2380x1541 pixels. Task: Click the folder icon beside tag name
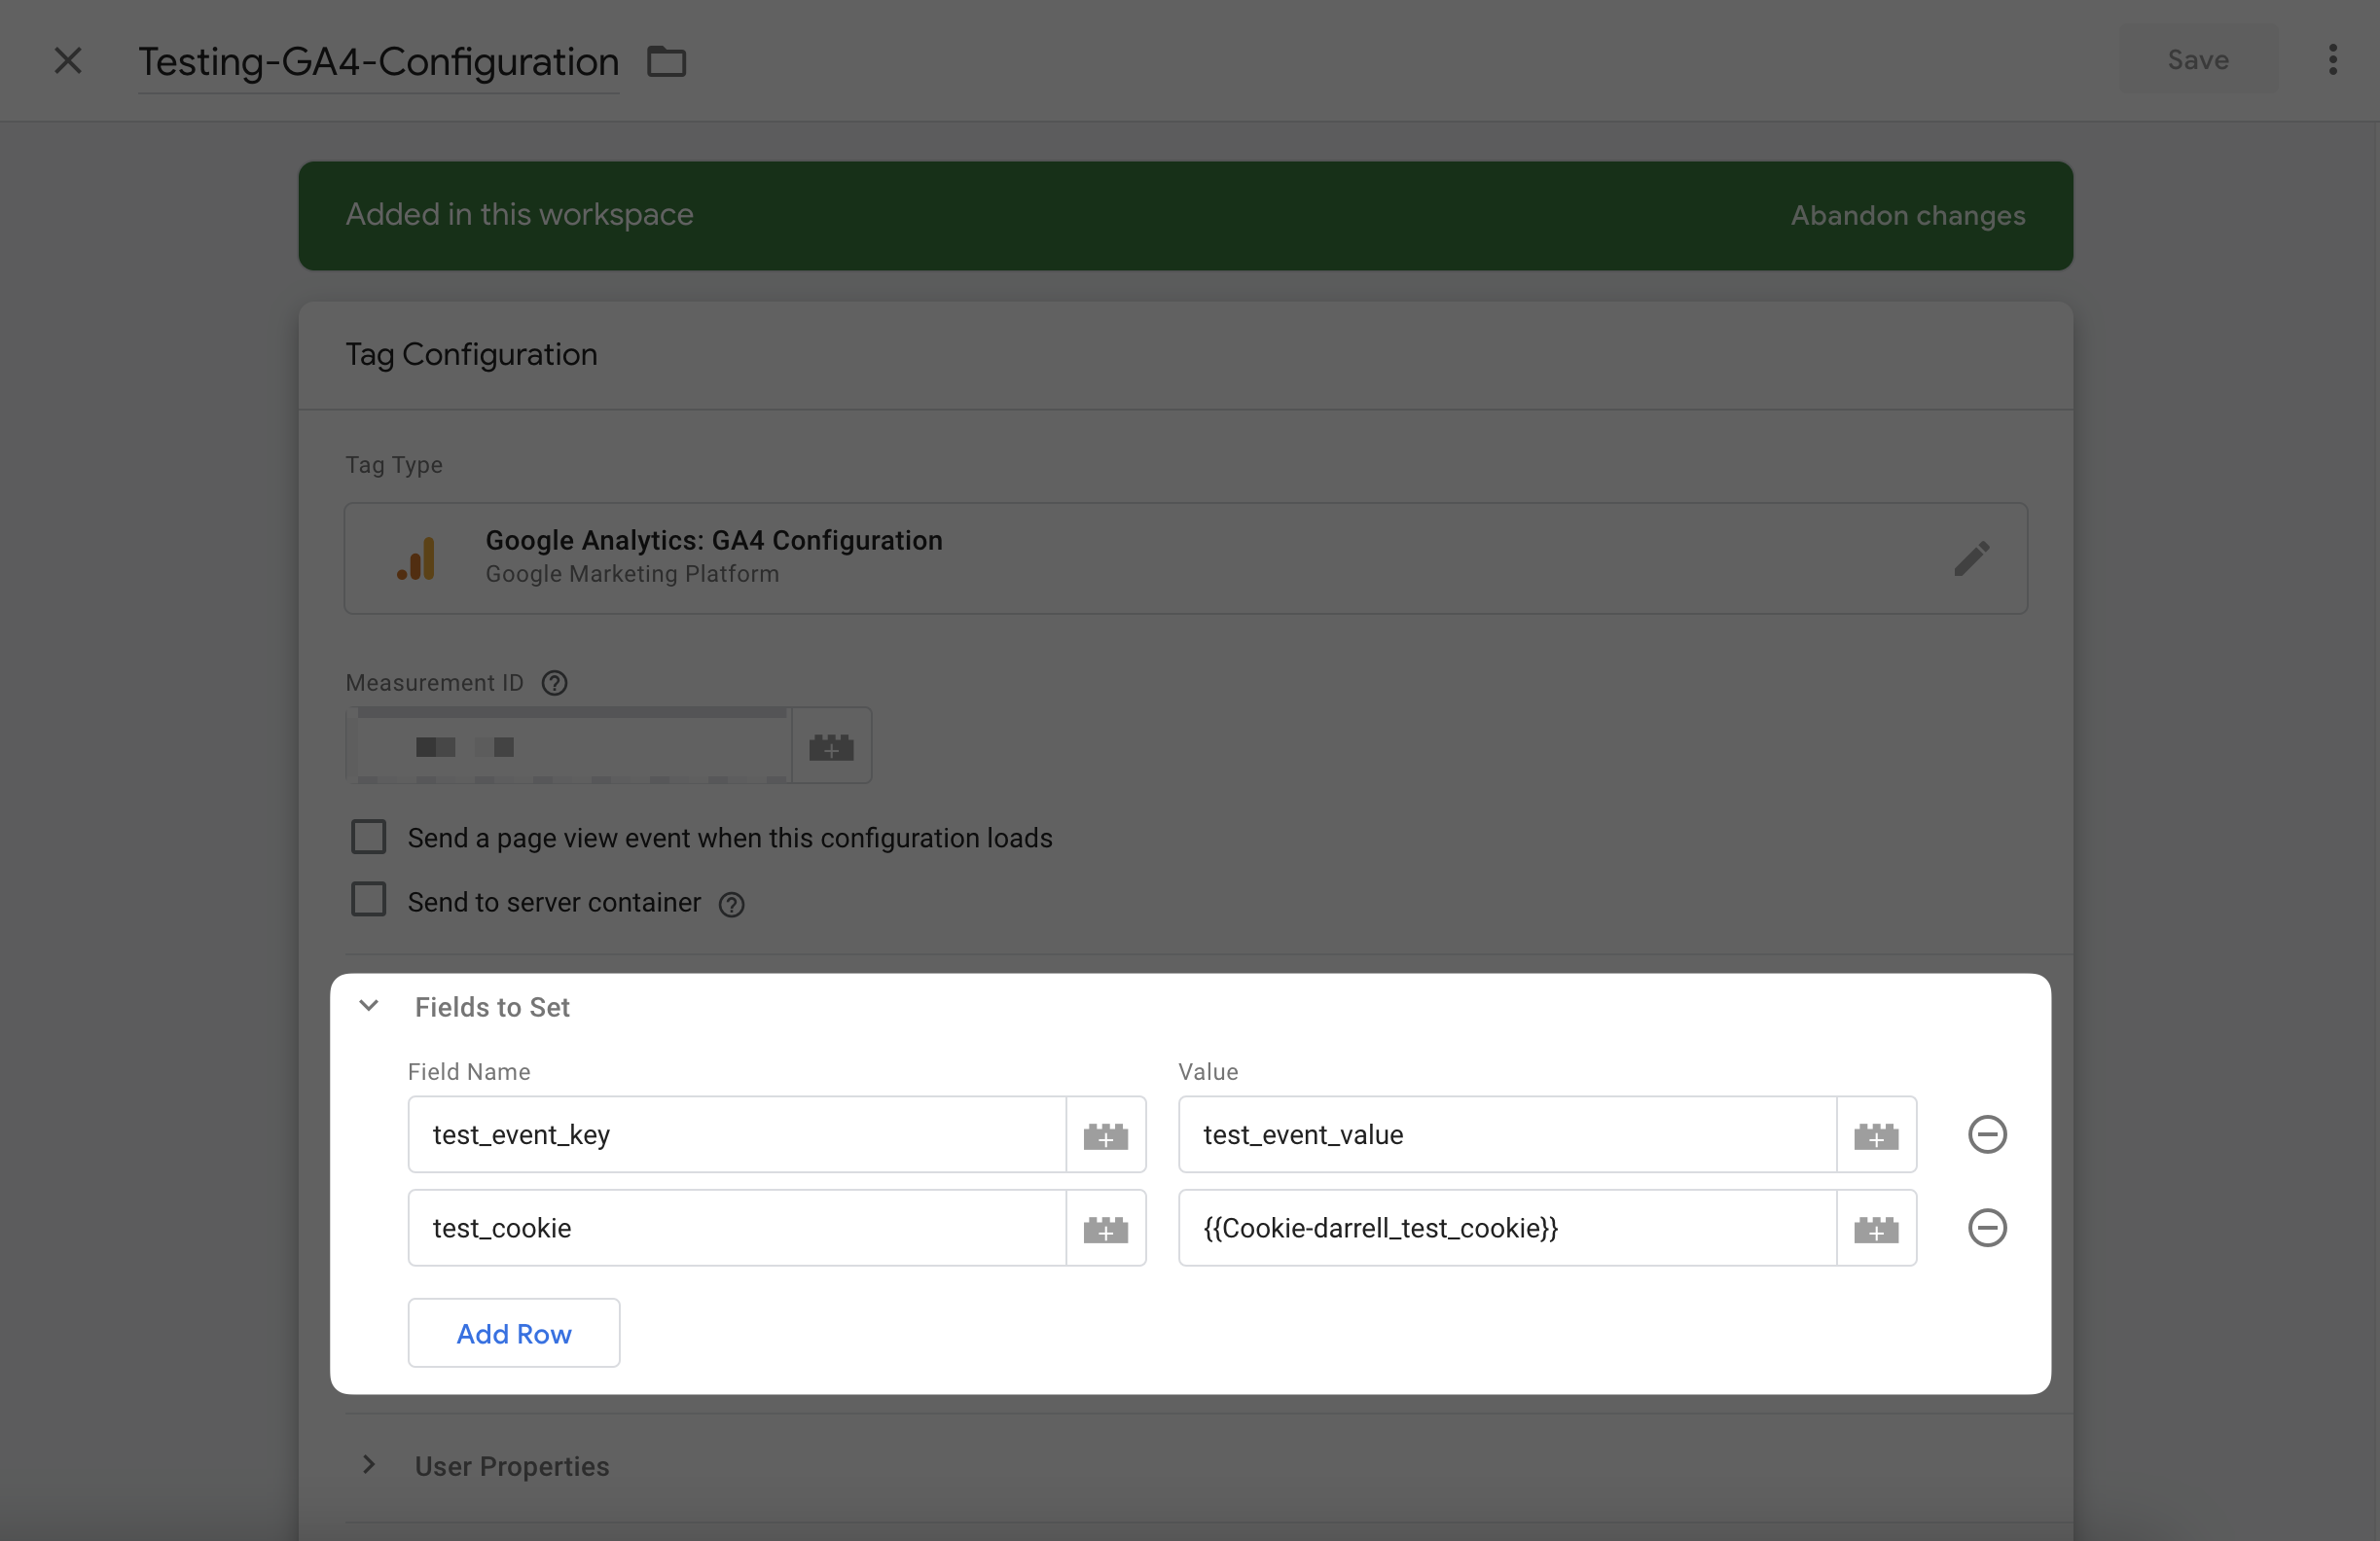(666, 62)
